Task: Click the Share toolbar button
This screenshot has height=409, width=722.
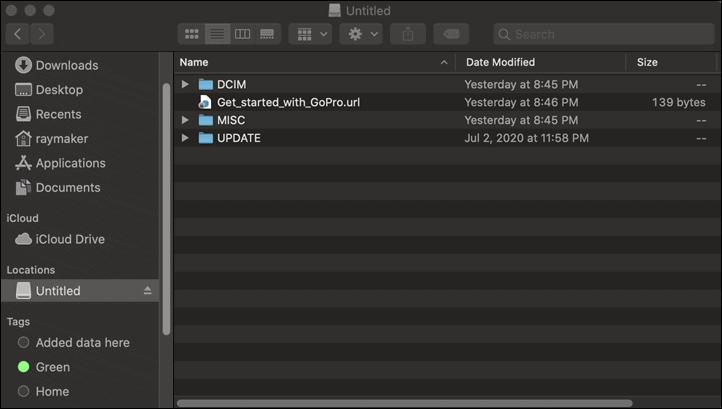Action: coord(408,34)
